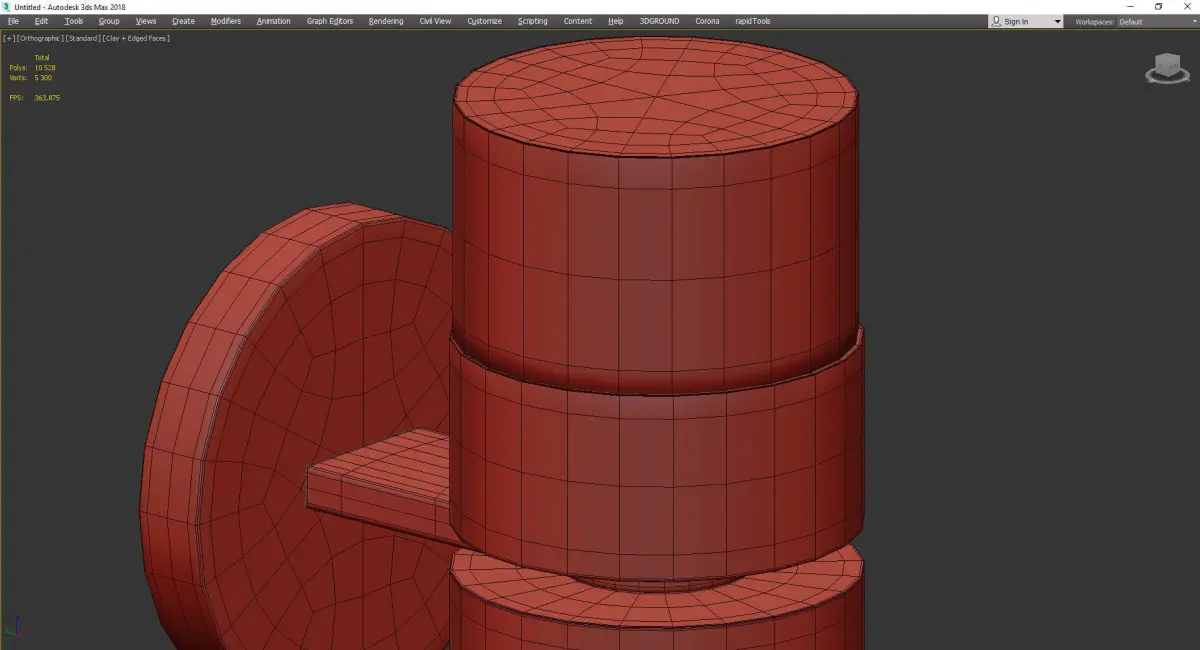
Task: Open the Help menu
Action: 616,21
